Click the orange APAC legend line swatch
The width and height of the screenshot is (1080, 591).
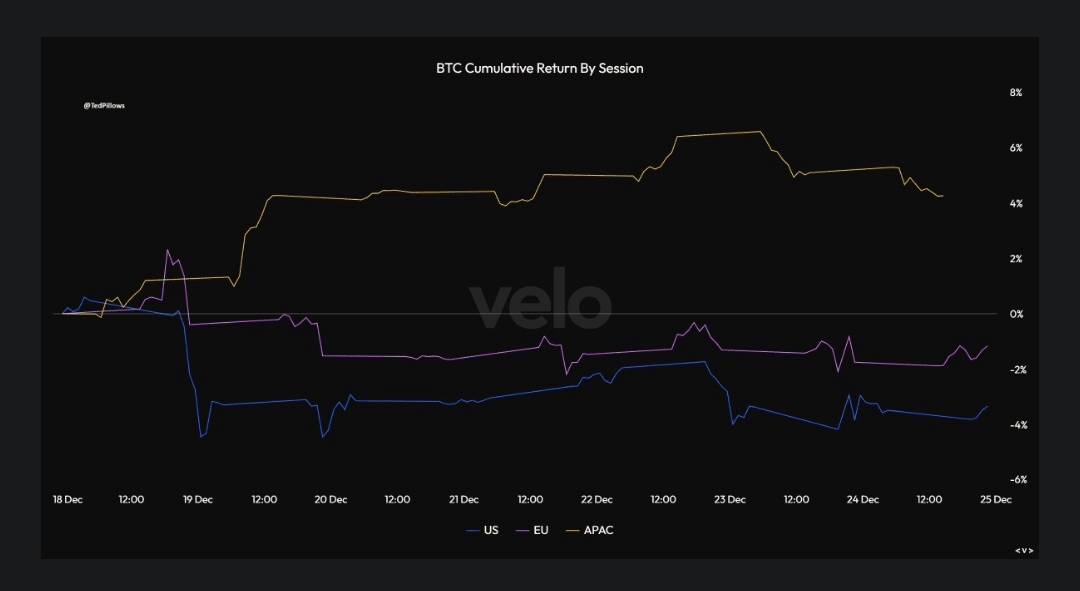[575, 530]
